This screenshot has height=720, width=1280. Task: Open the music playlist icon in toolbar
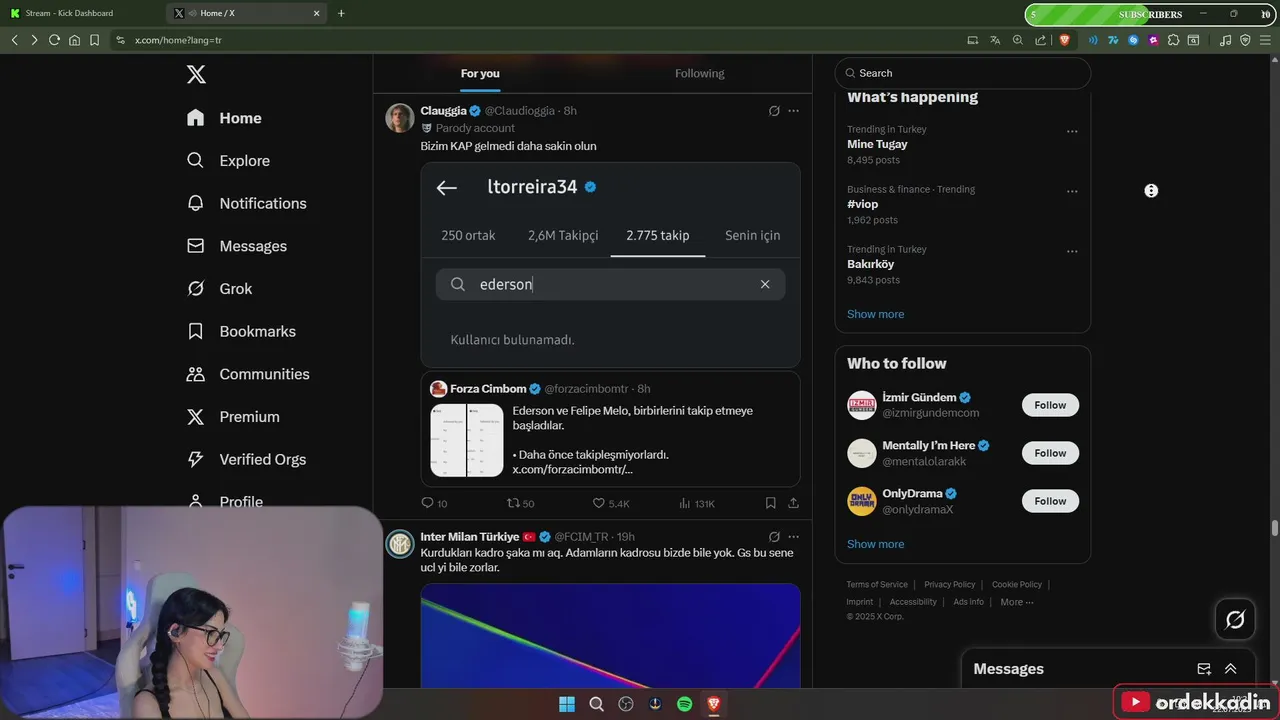tap(1225, 40)
